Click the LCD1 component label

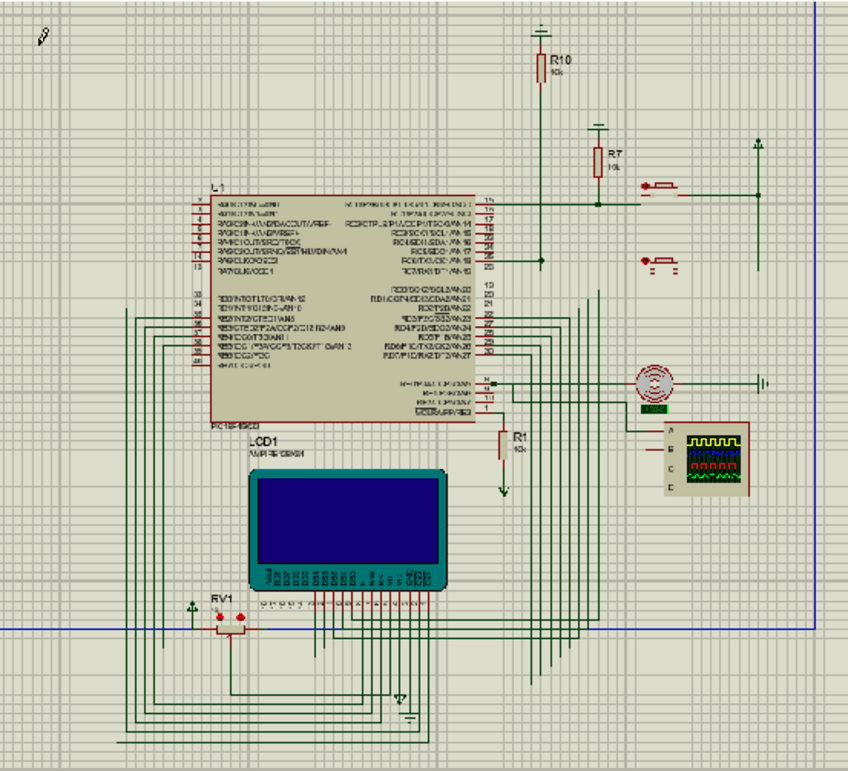(x=263, y=441)
